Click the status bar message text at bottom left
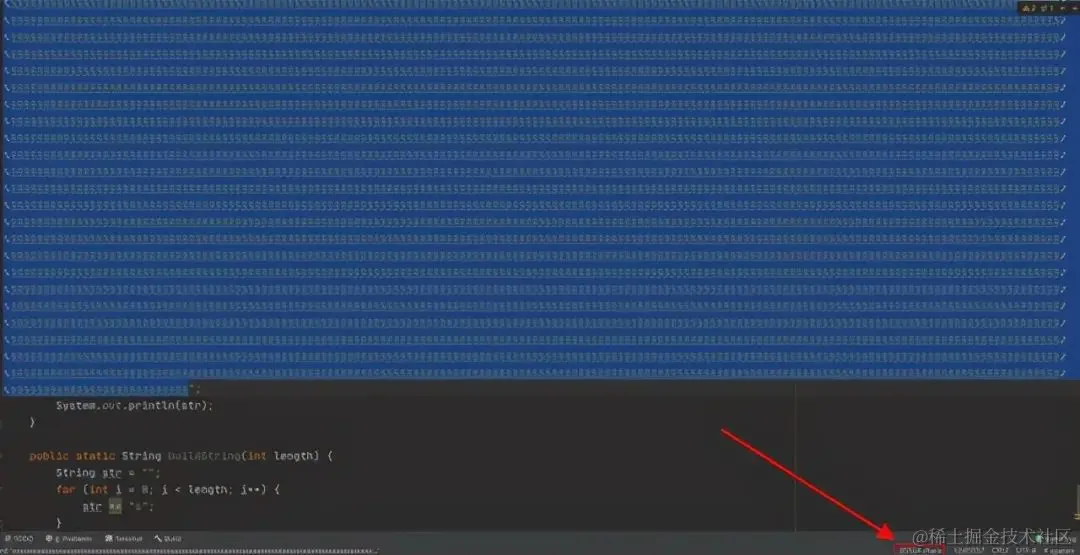This screenshot has width=1080, height=555. [190, 551]
